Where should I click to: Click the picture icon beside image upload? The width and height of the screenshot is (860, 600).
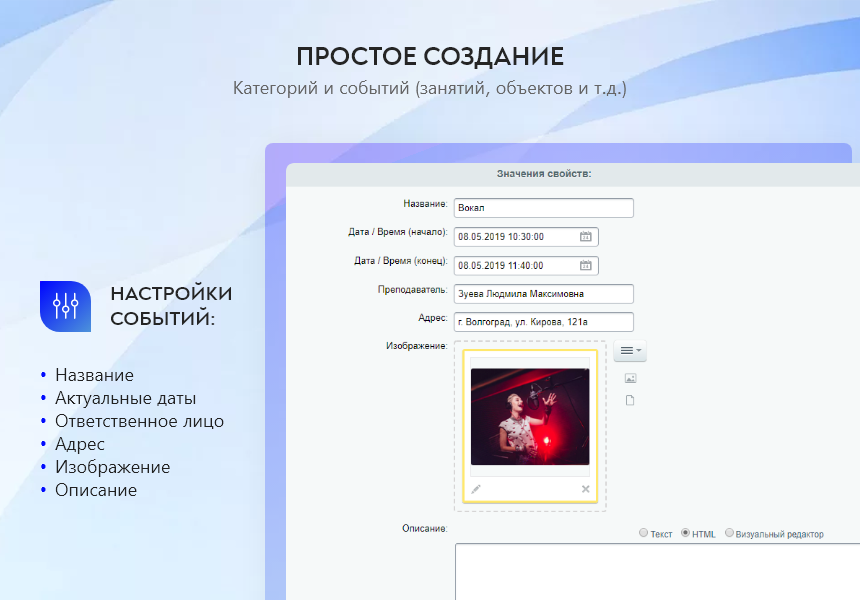630,378
